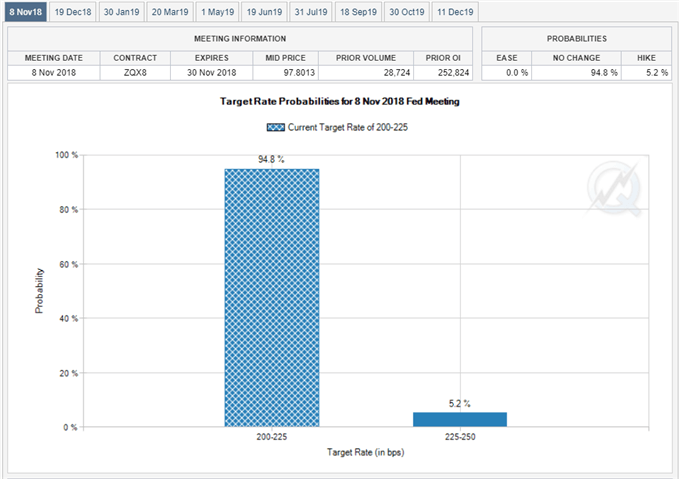Click the ZQX8 contract cell
The width and height of the screenshot is (679, 479).
click(135, 73)
